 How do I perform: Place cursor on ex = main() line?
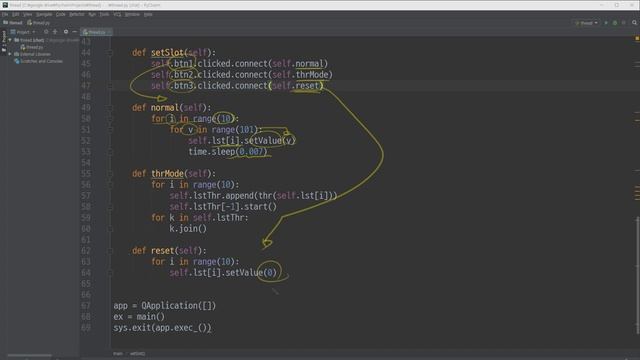pos(139,317)
